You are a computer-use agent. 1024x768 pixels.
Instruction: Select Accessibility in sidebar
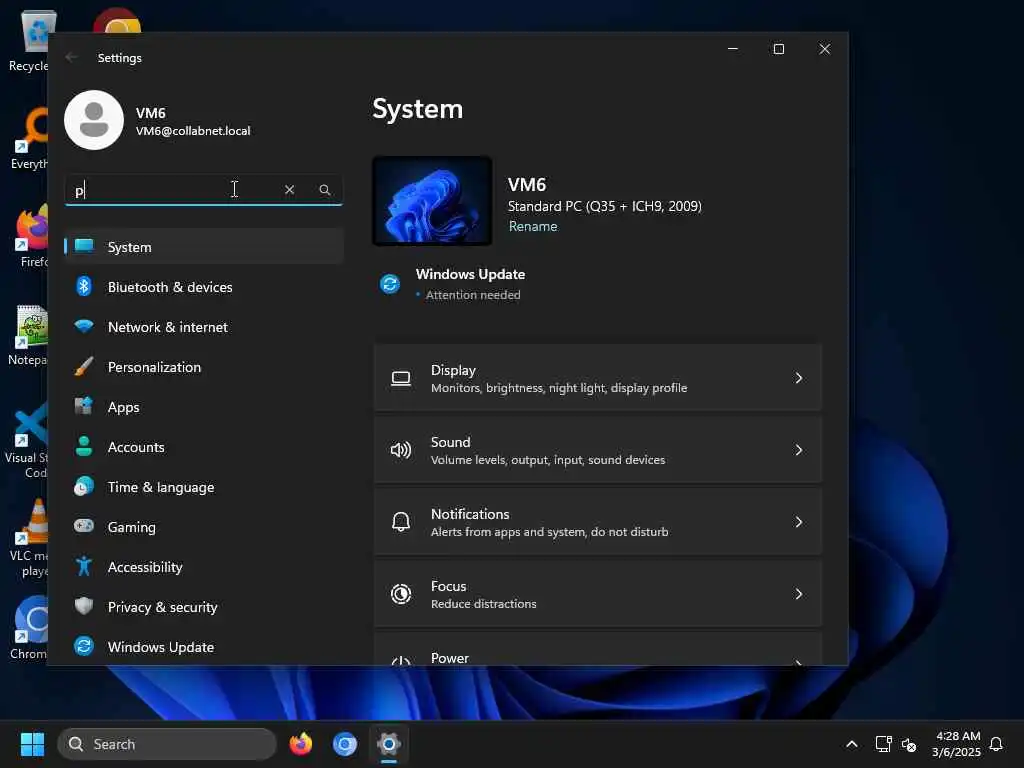pyautogui.click(x=204, y=567)
